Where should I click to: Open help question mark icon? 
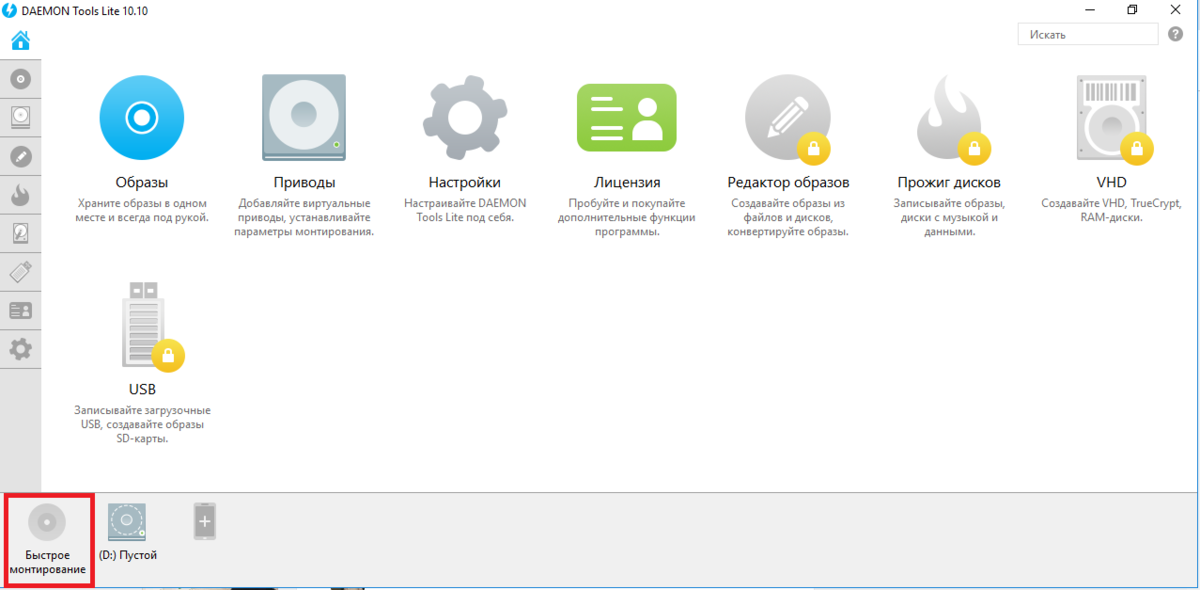(x=1176, y=34)
